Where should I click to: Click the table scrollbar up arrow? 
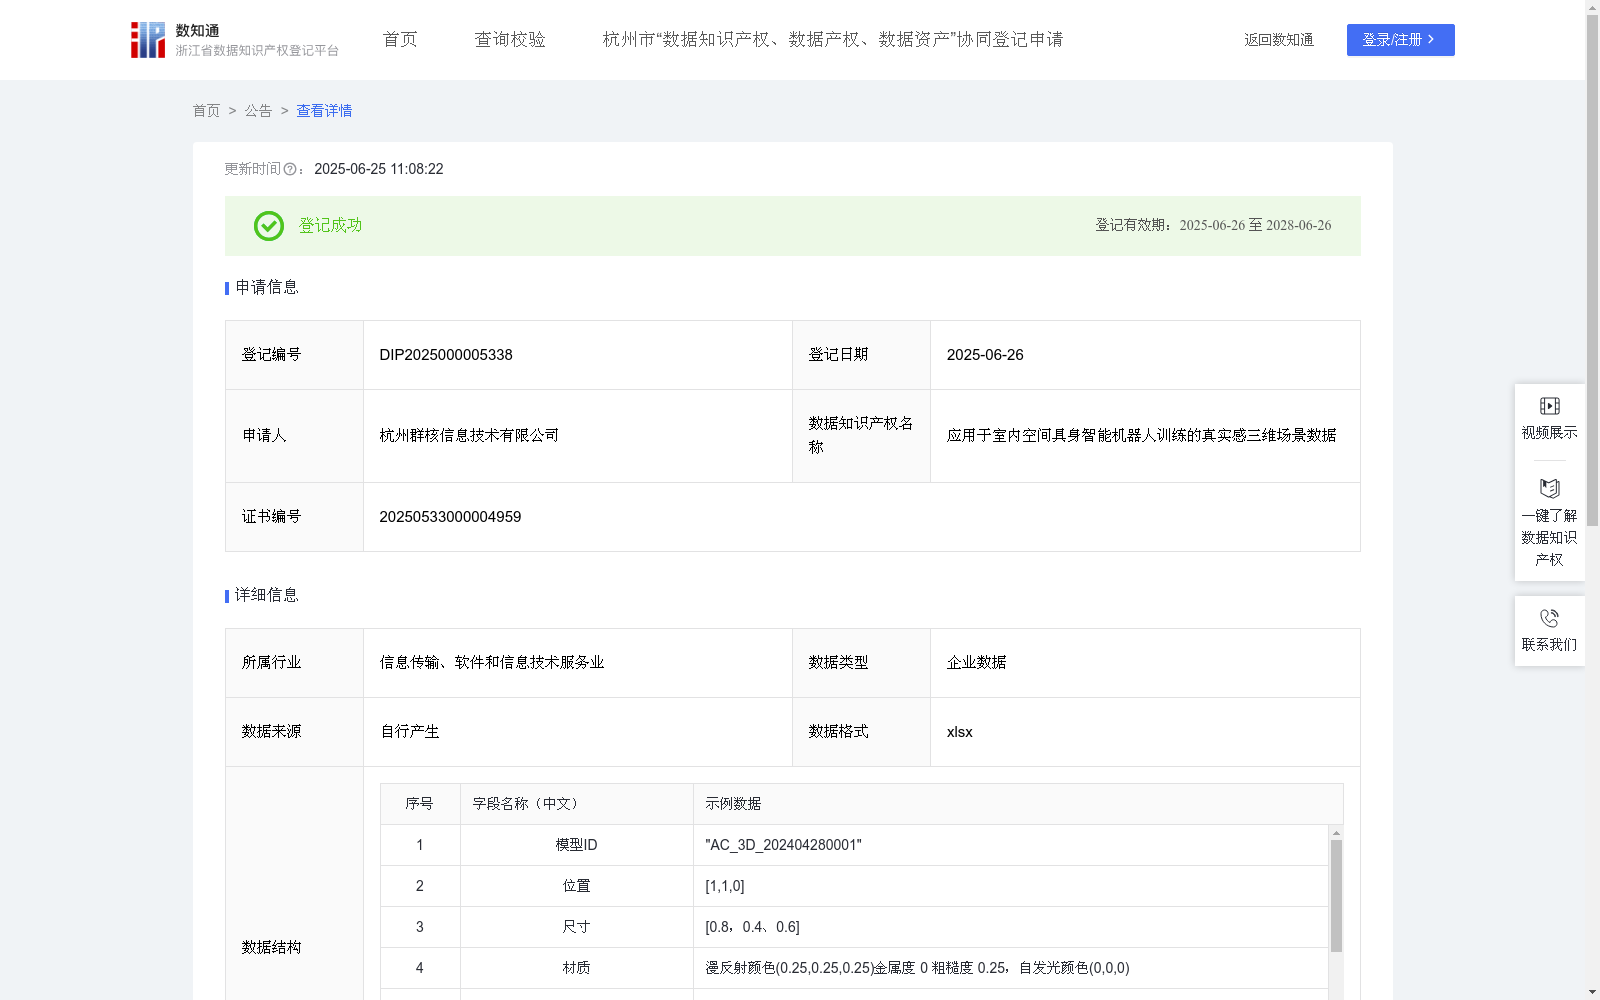tap(1336, 832)
